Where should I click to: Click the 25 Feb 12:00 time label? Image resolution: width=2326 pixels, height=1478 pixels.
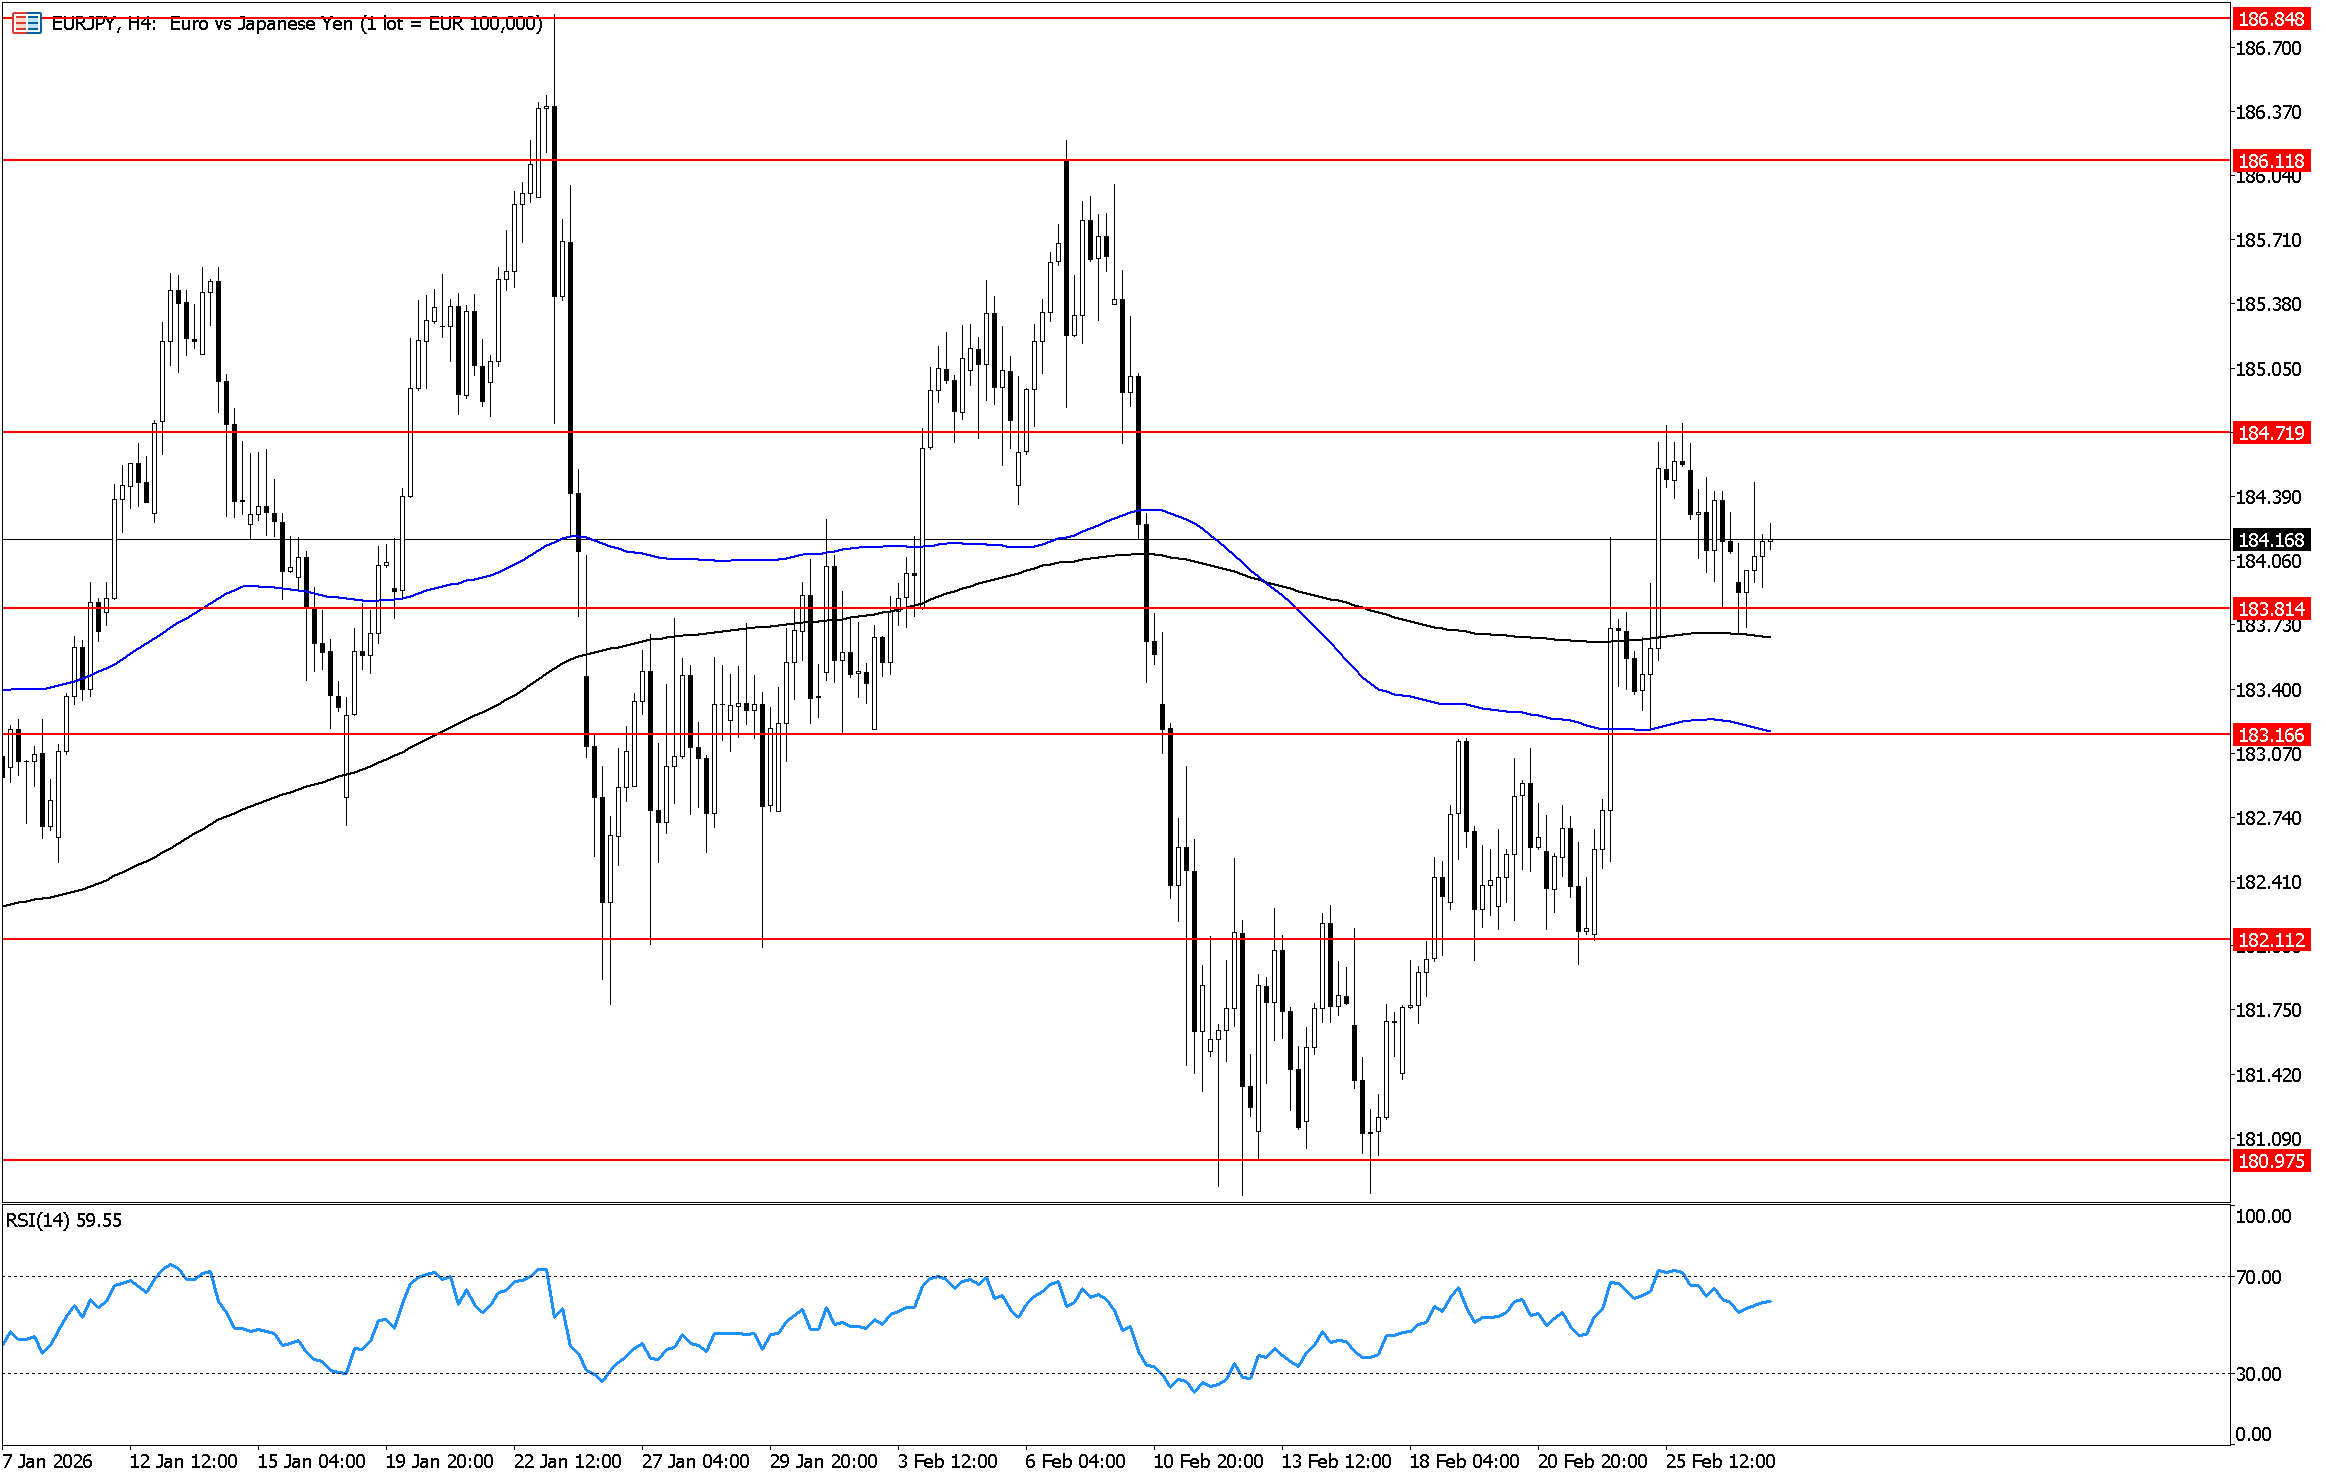tap(1720, 1461)
